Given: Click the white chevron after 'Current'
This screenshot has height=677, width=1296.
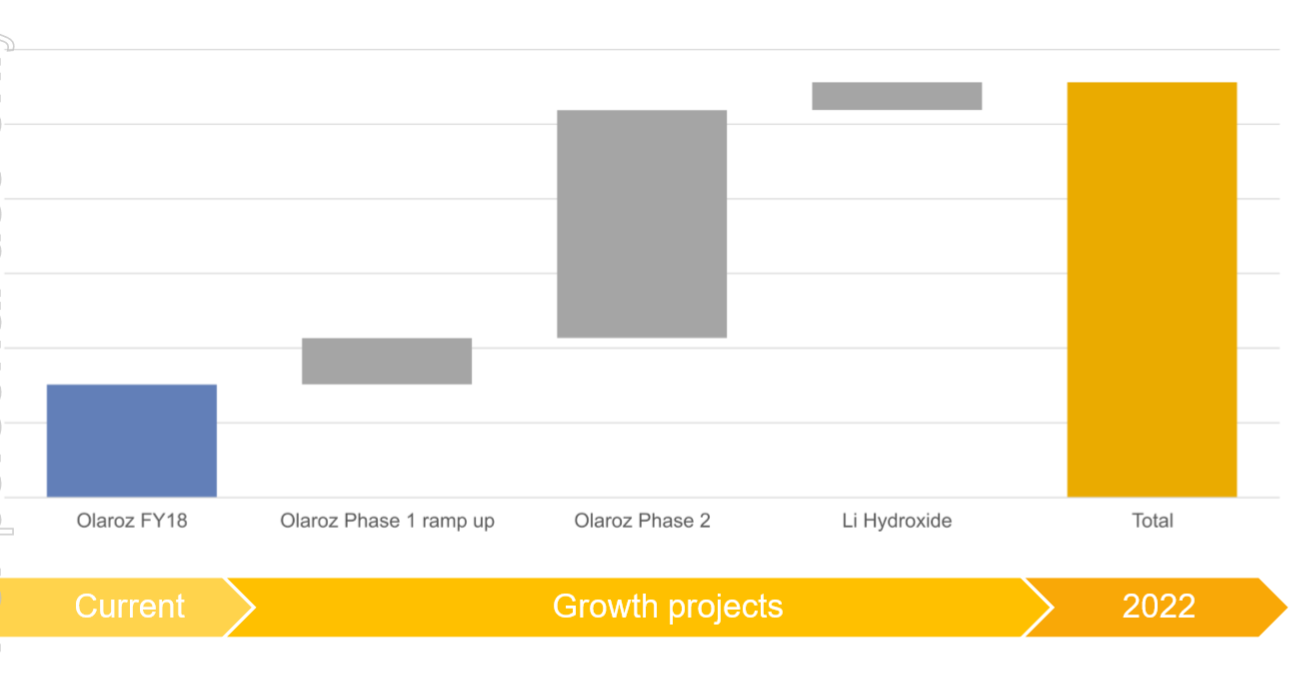Looking at the screenshot, I should (x=242, y=607).
